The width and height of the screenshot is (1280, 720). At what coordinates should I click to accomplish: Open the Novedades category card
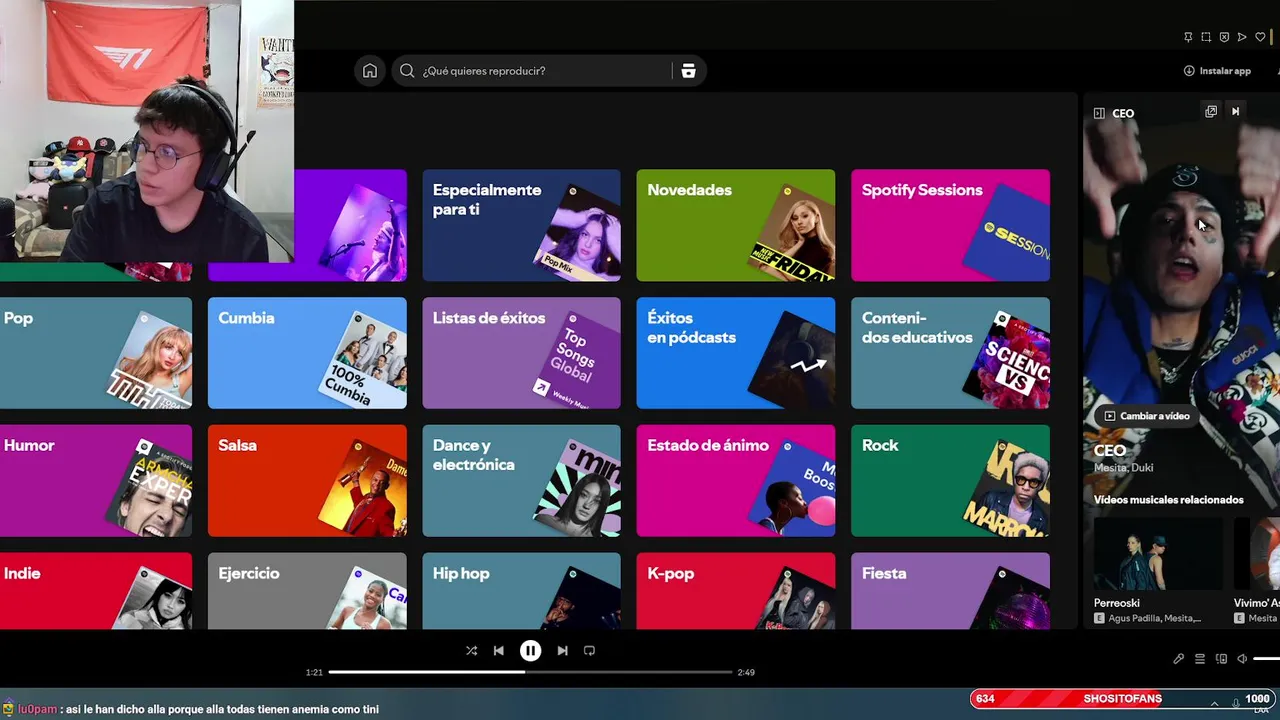point(736,225)
